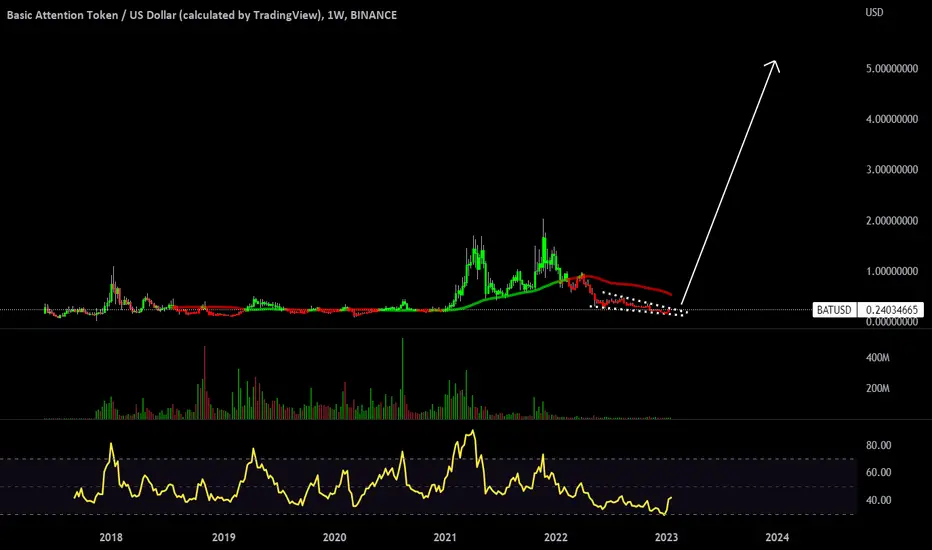Click the 2024 time axis label
The height and width of the screenshot is (550, 932).
coord(777,538)
